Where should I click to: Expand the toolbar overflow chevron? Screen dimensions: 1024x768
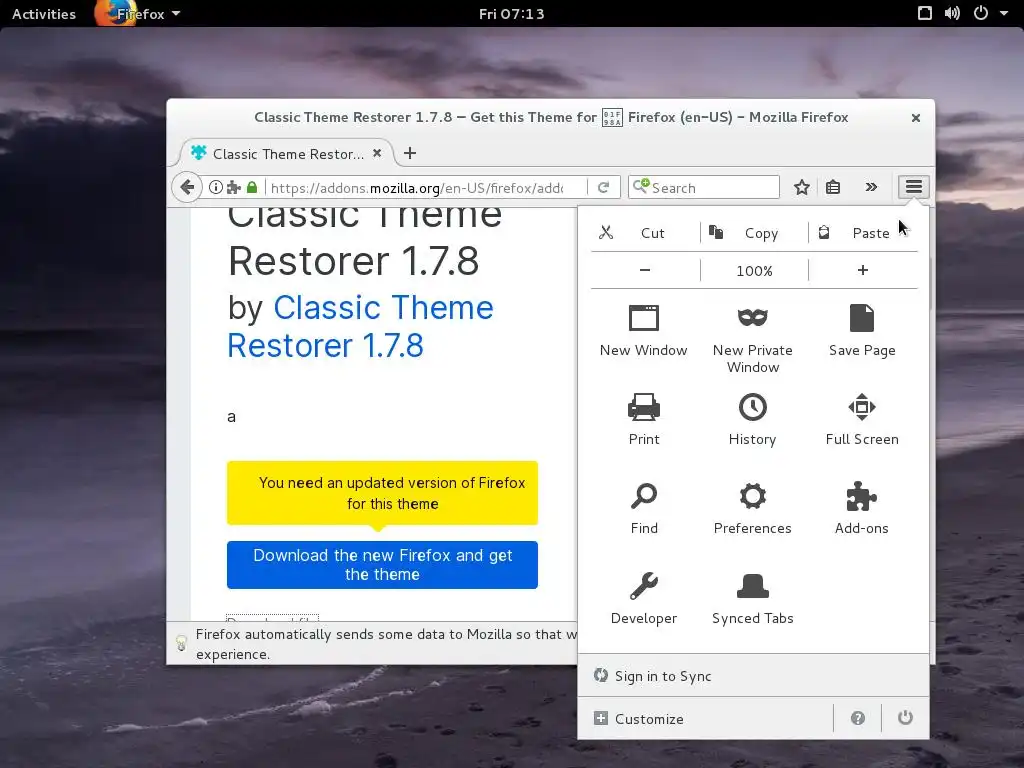click(871, 187)
